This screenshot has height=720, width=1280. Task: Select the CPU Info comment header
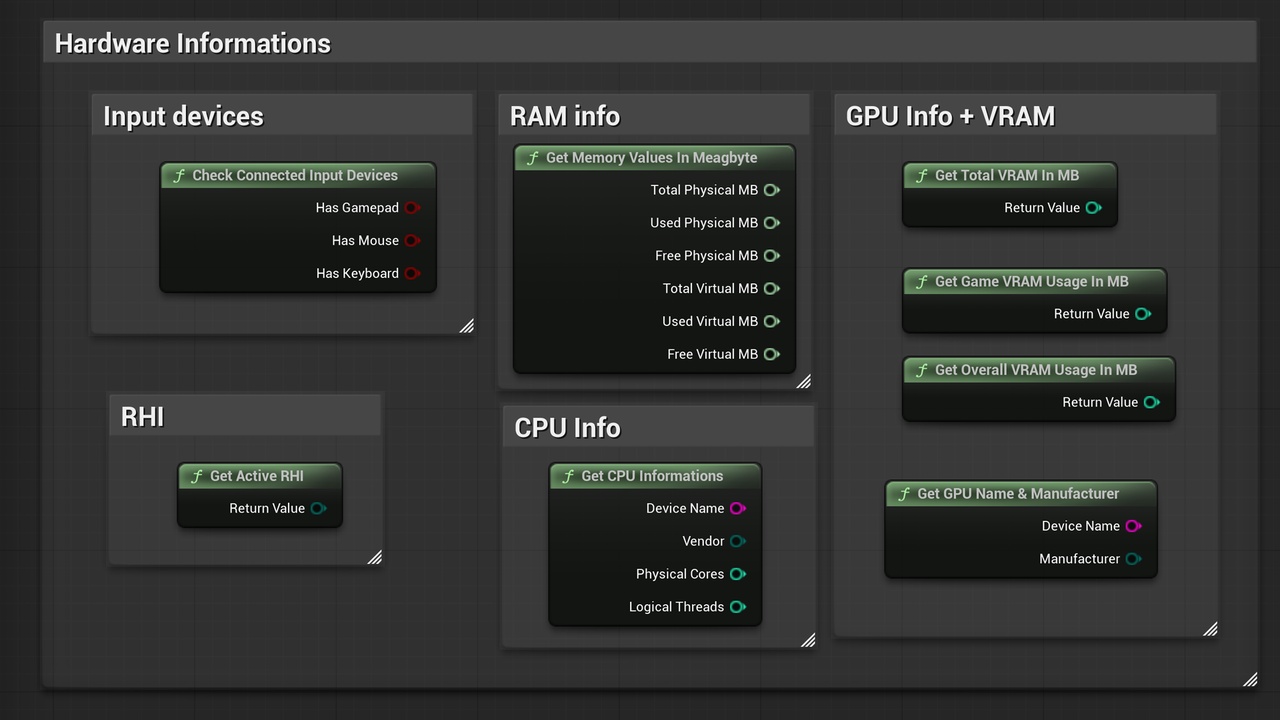click(658, 427)
